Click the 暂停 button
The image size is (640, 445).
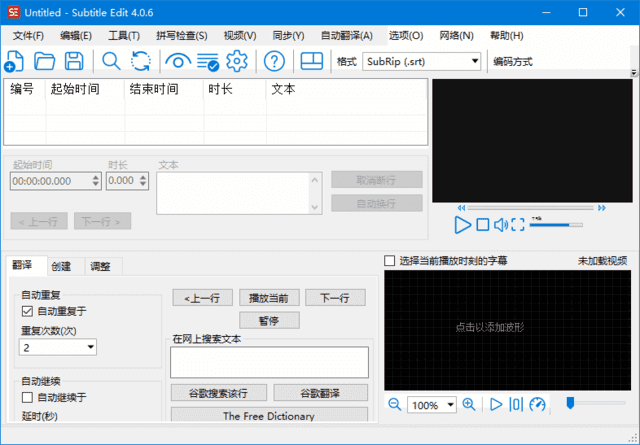point(269,320)
